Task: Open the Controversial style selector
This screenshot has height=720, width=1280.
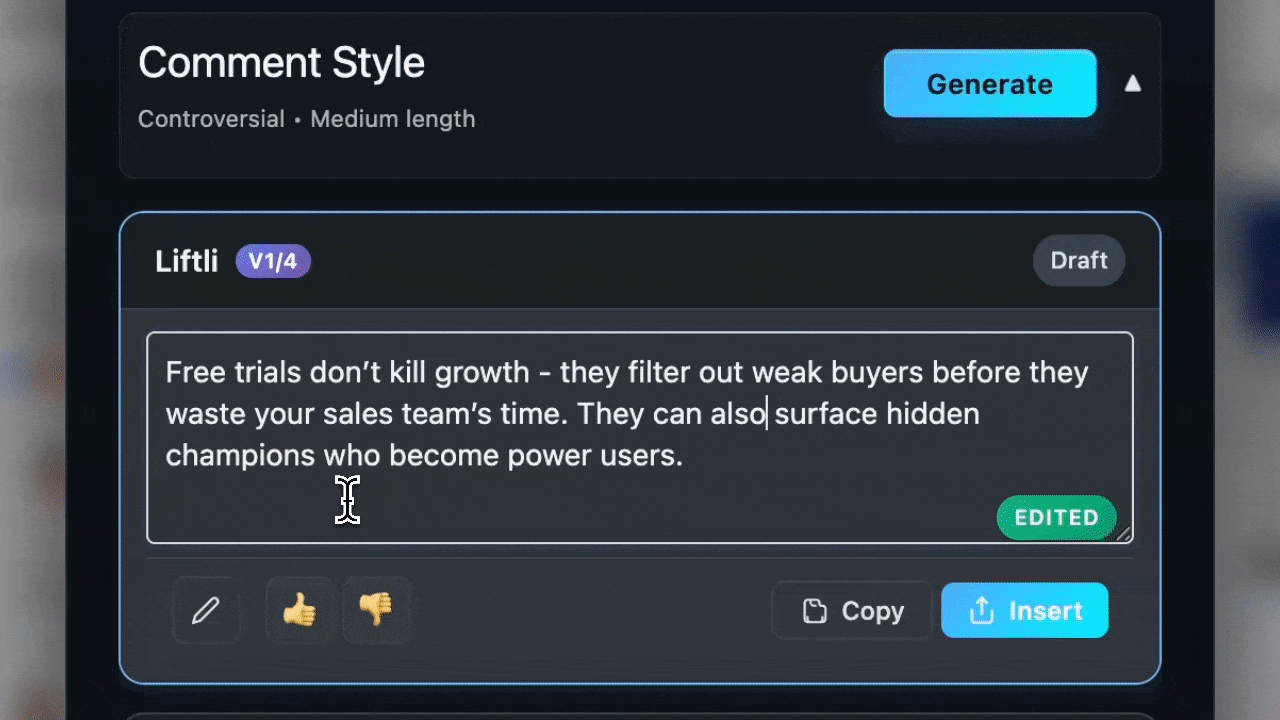Action: click(211, 119)
